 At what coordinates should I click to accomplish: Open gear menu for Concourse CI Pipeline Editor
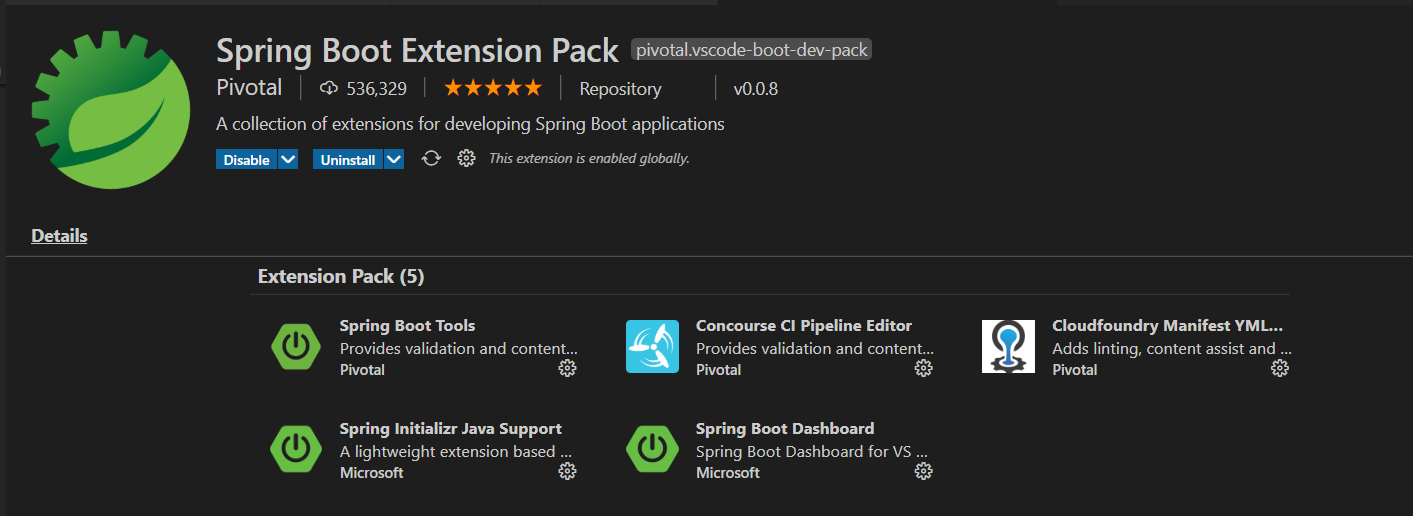(x=924, y=369)
